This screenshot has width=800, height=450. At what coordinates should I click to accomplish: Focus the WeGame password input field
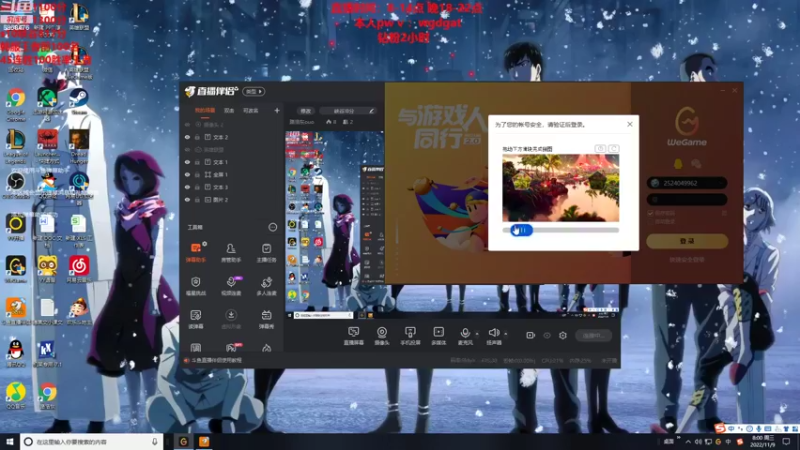[x=687, y=199]
